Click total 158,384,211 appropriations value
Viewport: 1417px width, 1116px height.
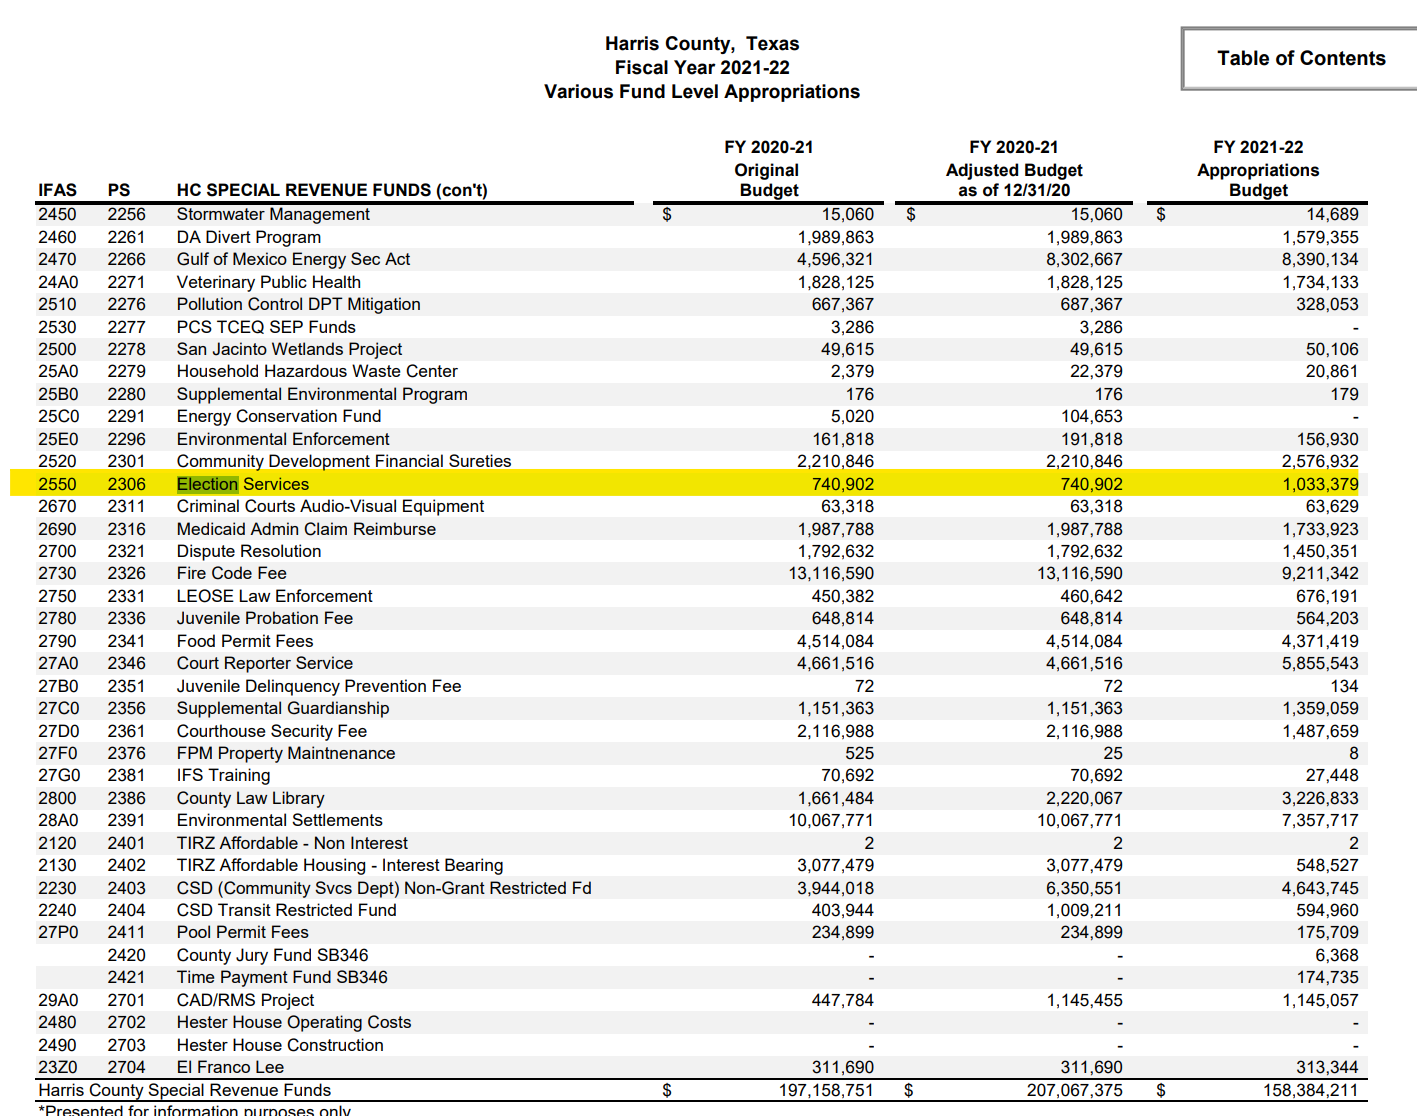[x=1311, y=1090]
